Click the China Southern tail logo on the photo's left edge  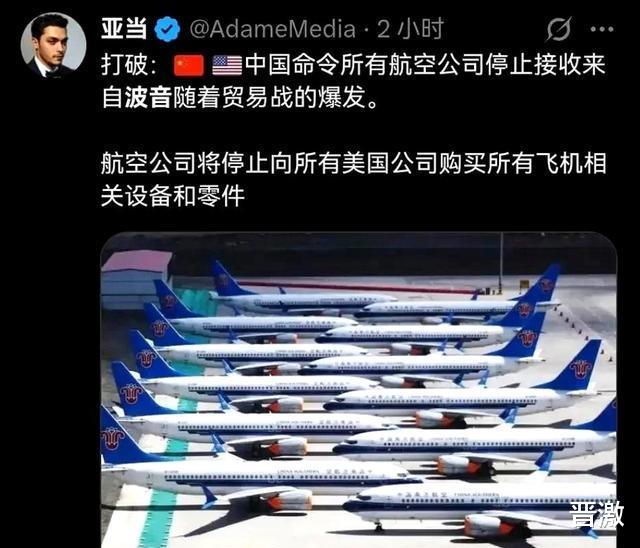click(112, 438)
